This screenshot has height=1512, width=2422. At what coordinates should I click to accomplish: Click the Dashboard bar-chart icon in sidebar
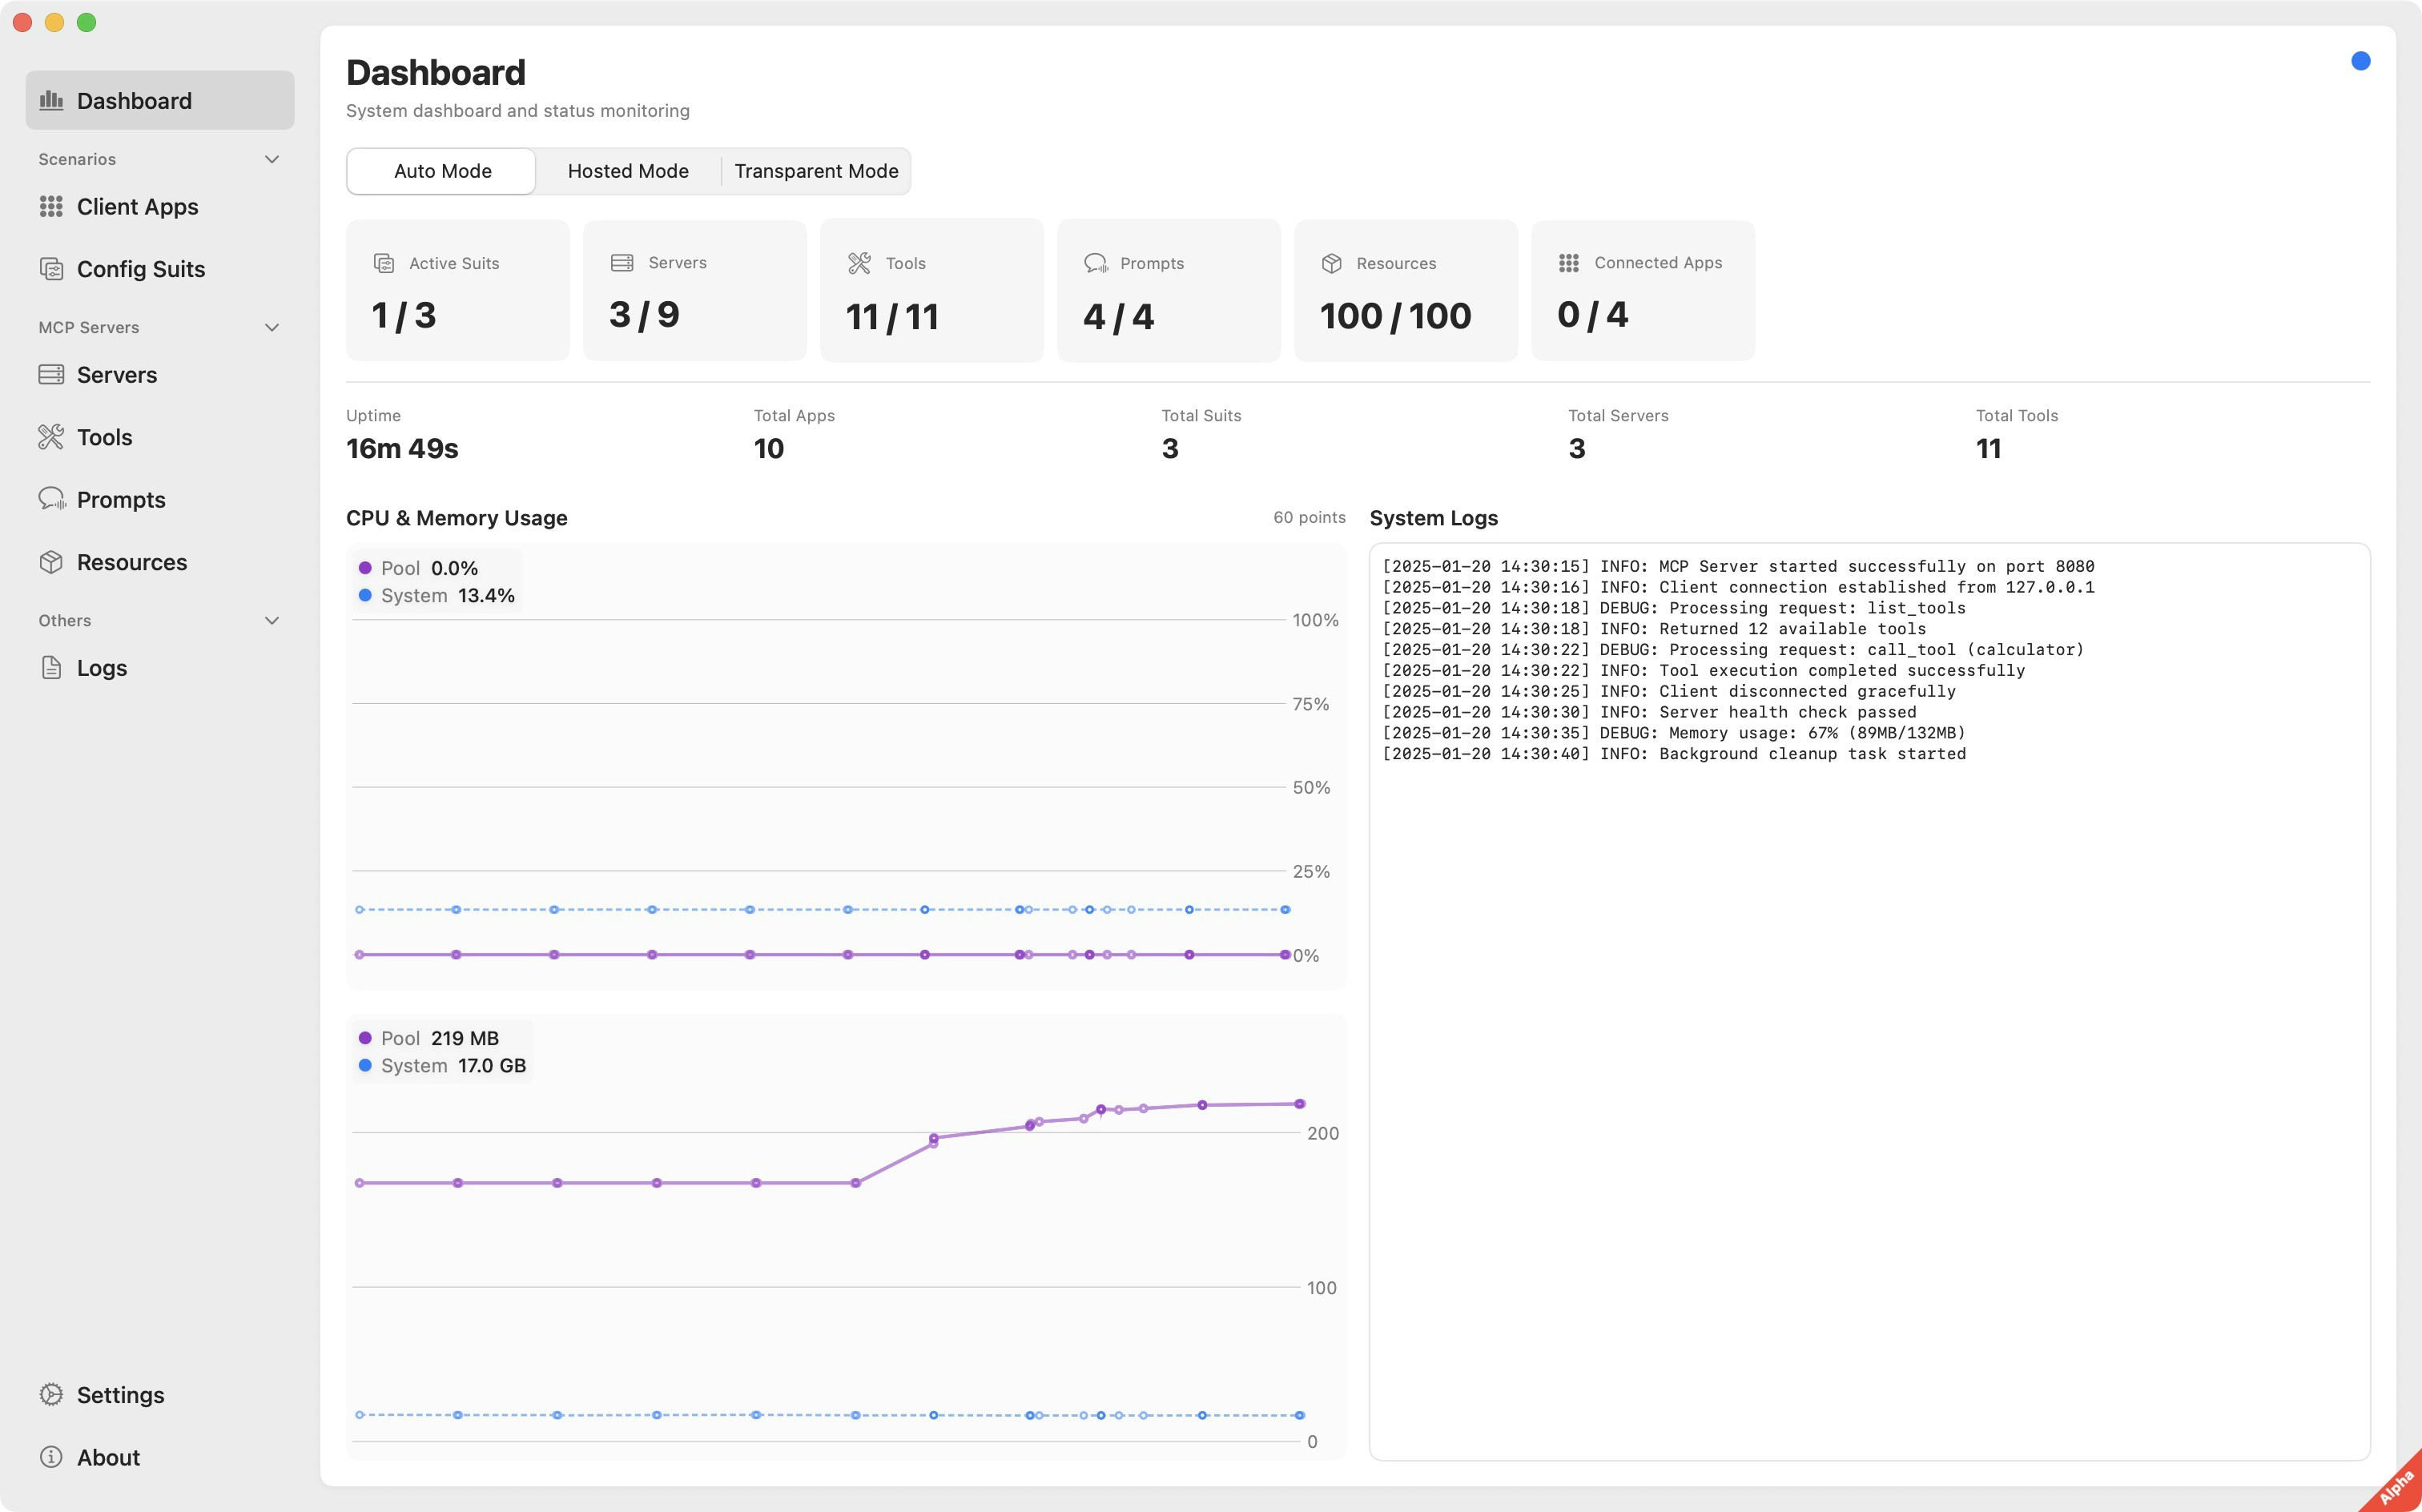(51, 100)
